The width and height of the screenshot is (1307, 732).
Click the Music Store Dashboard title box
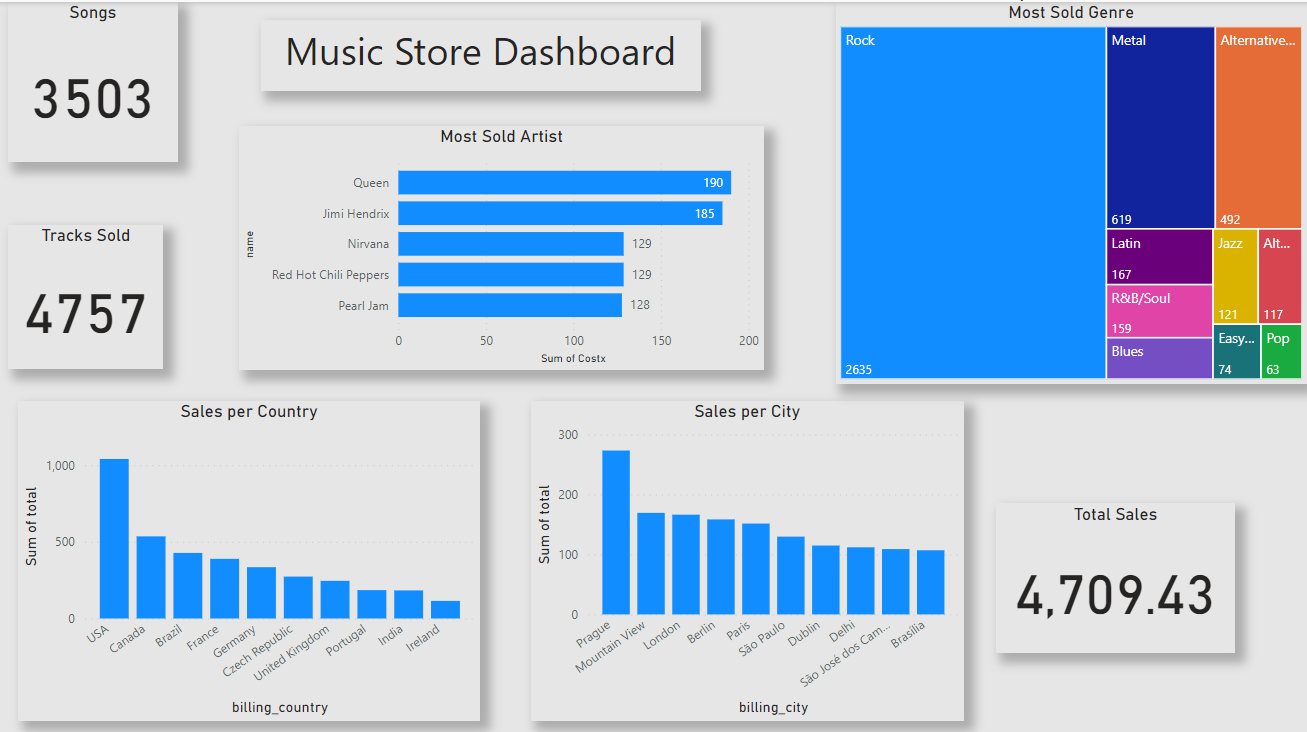click(x=481, y=53)
